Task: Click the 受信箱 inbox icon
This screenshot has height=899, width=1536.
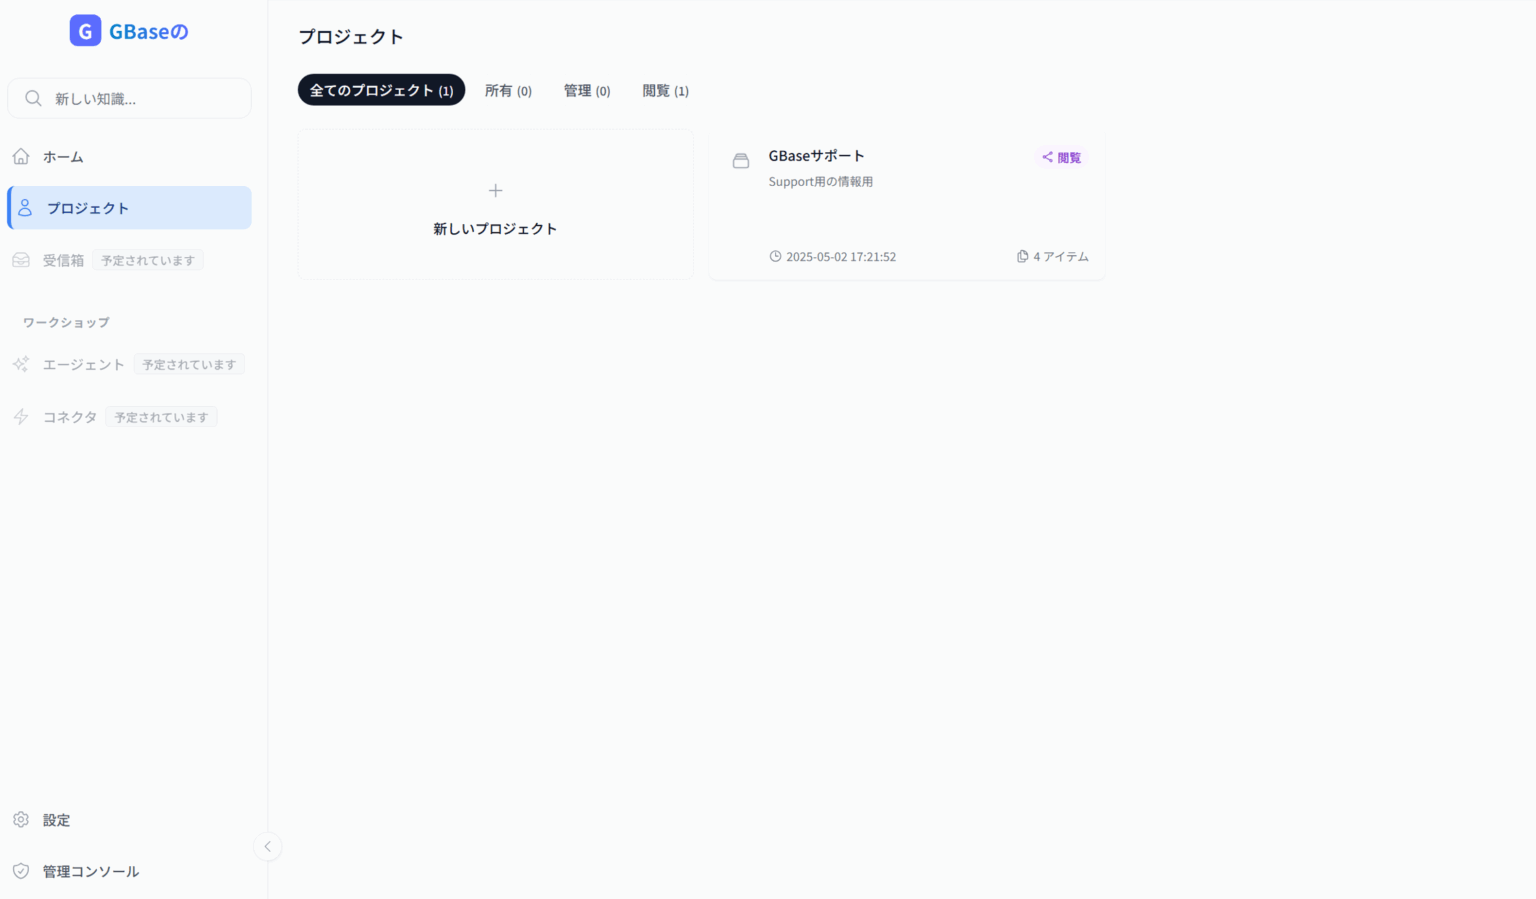Action: pyautogui.click(x=21, y=260)
